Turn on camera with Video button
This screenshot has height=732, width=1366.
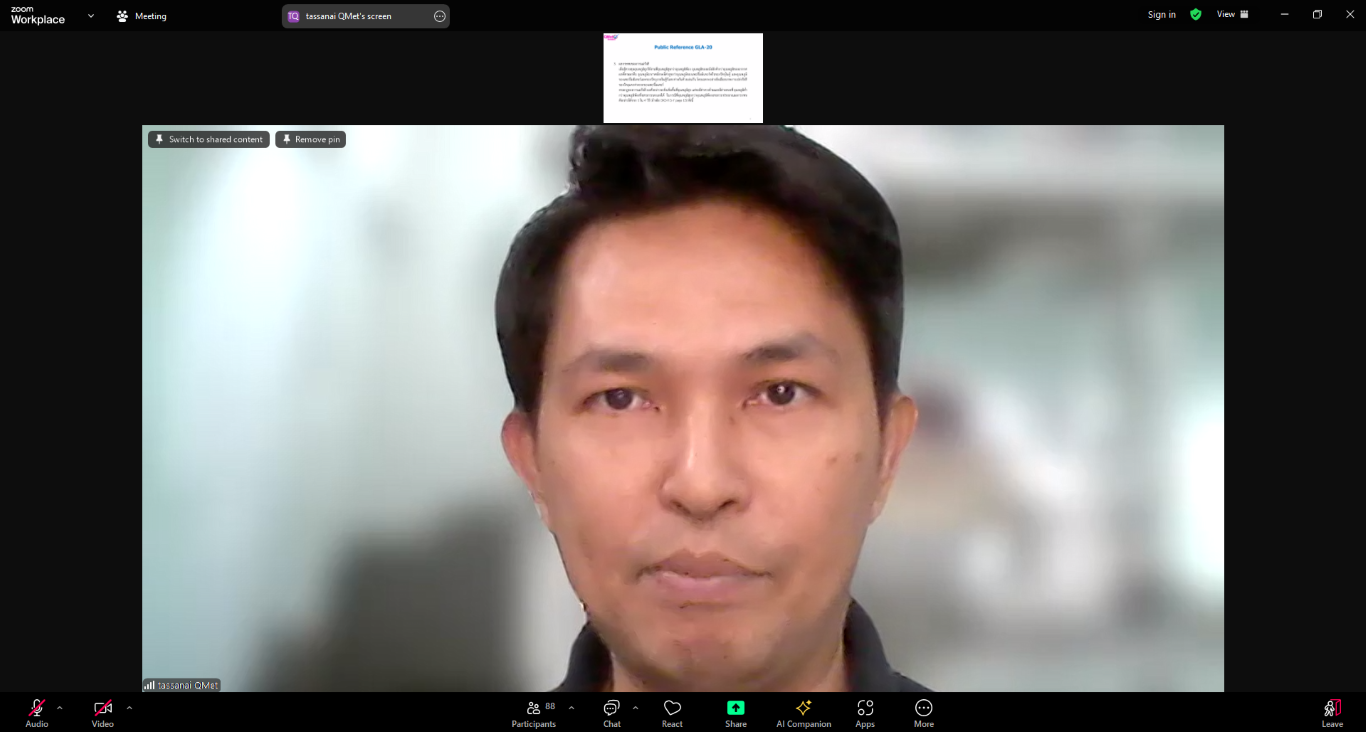click(x=103, y=712)
